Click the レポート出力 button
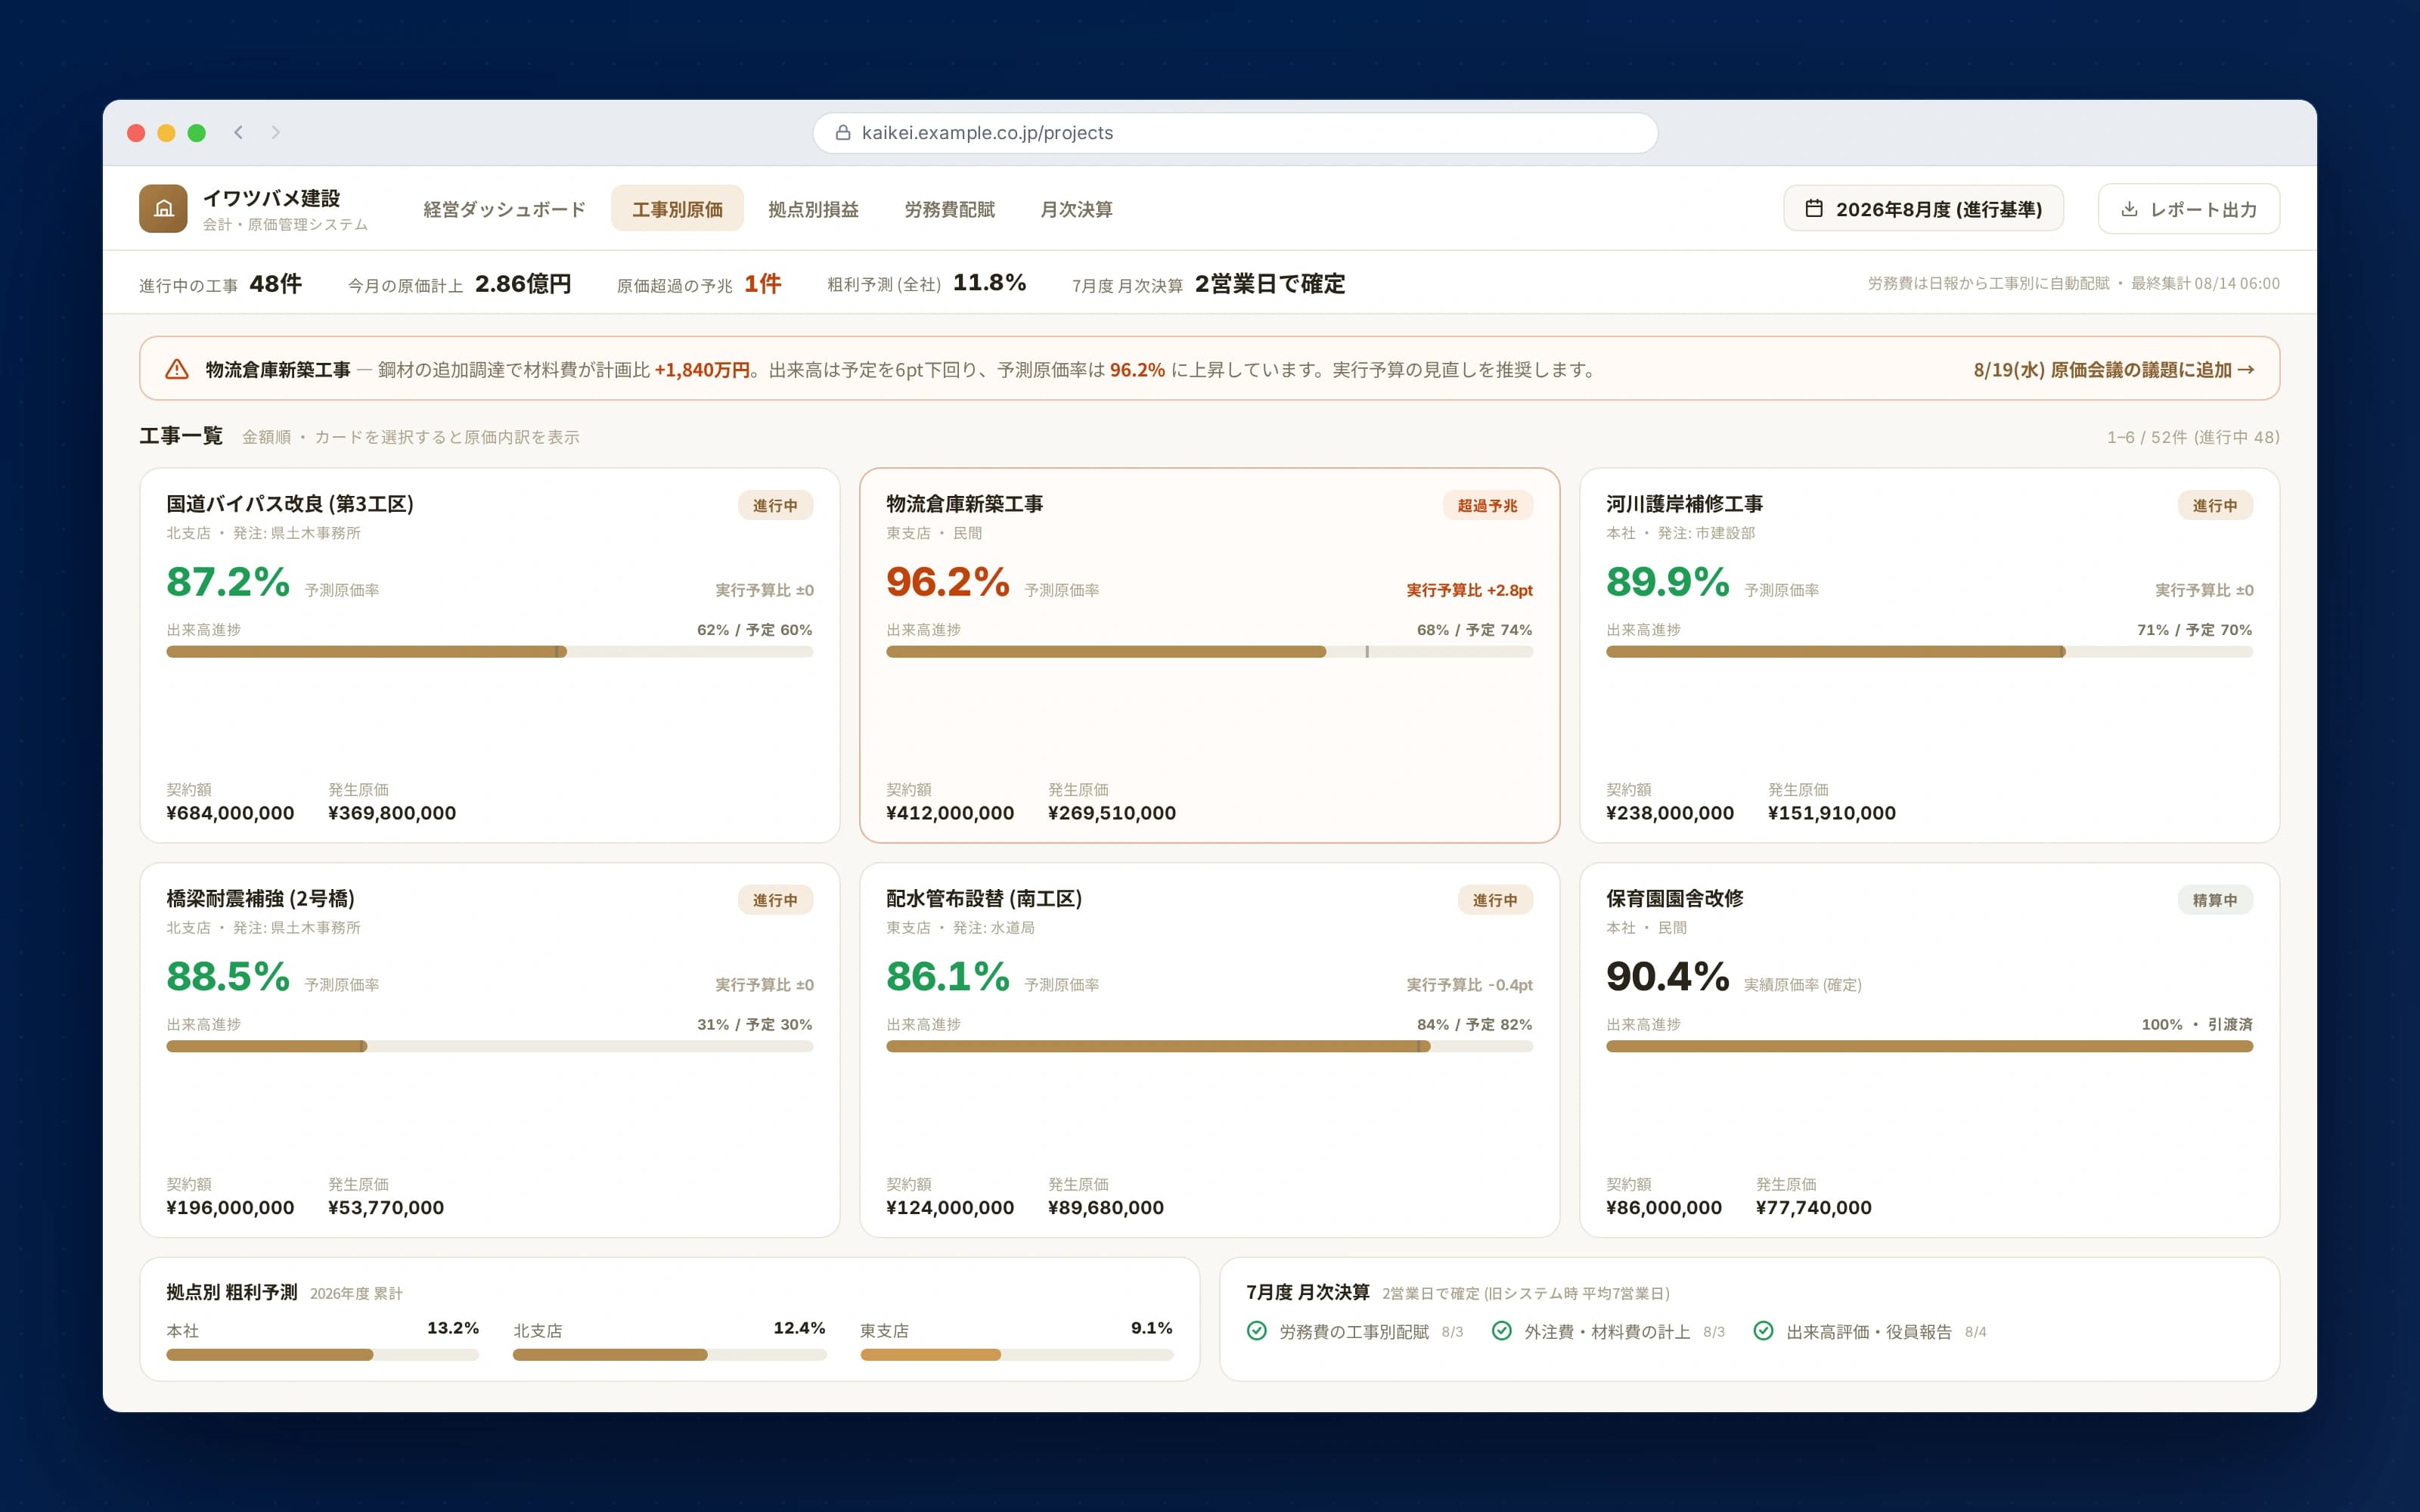The height and width of the screenshot is (1512, 2420). coord(2188,209)
